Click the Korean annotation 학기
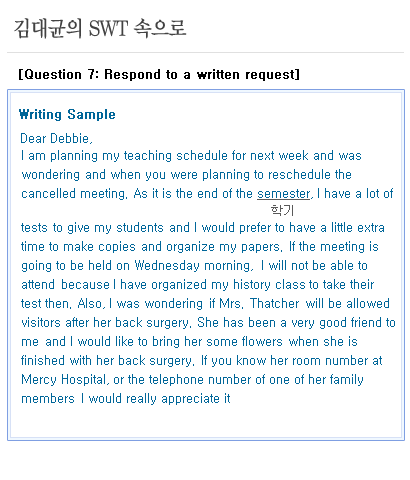The height and width of the screenshot is (480, 410). (282, 210)
